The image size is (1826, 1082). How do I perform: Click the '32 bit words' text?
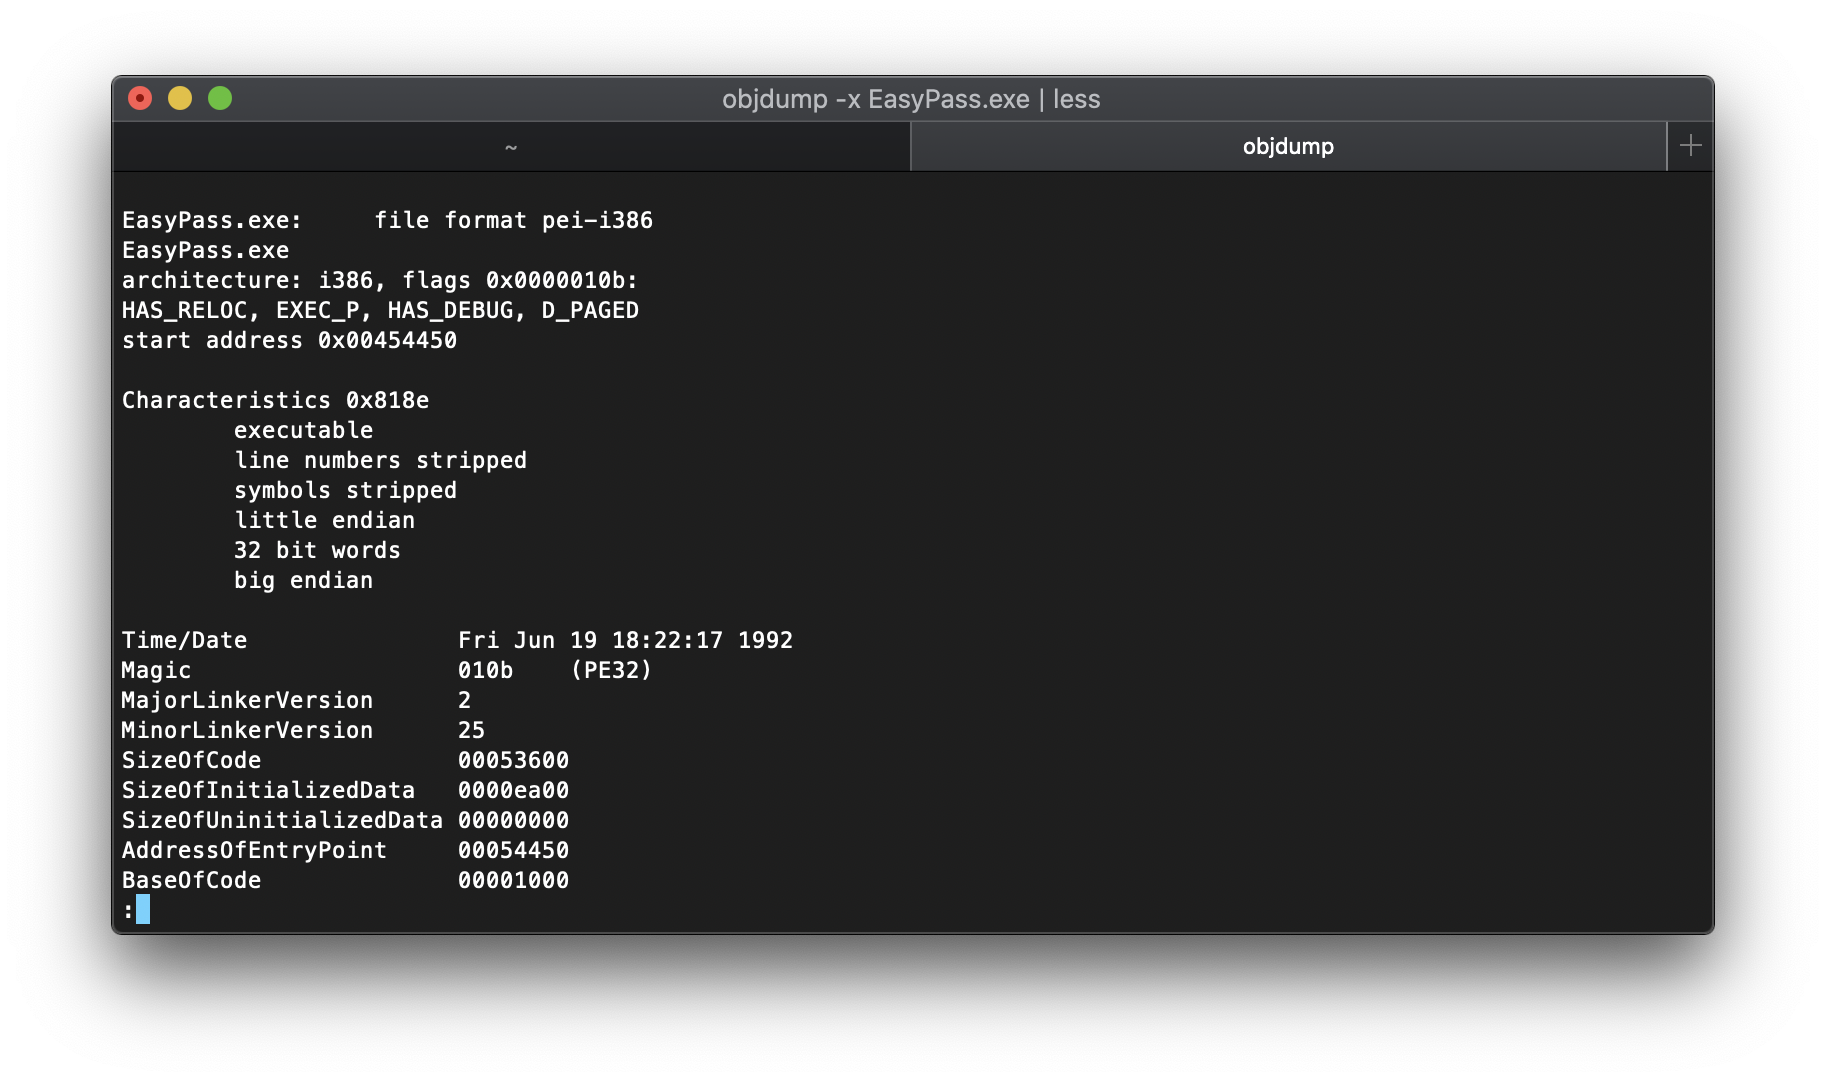pyautogui.click(x=317, y=550)
